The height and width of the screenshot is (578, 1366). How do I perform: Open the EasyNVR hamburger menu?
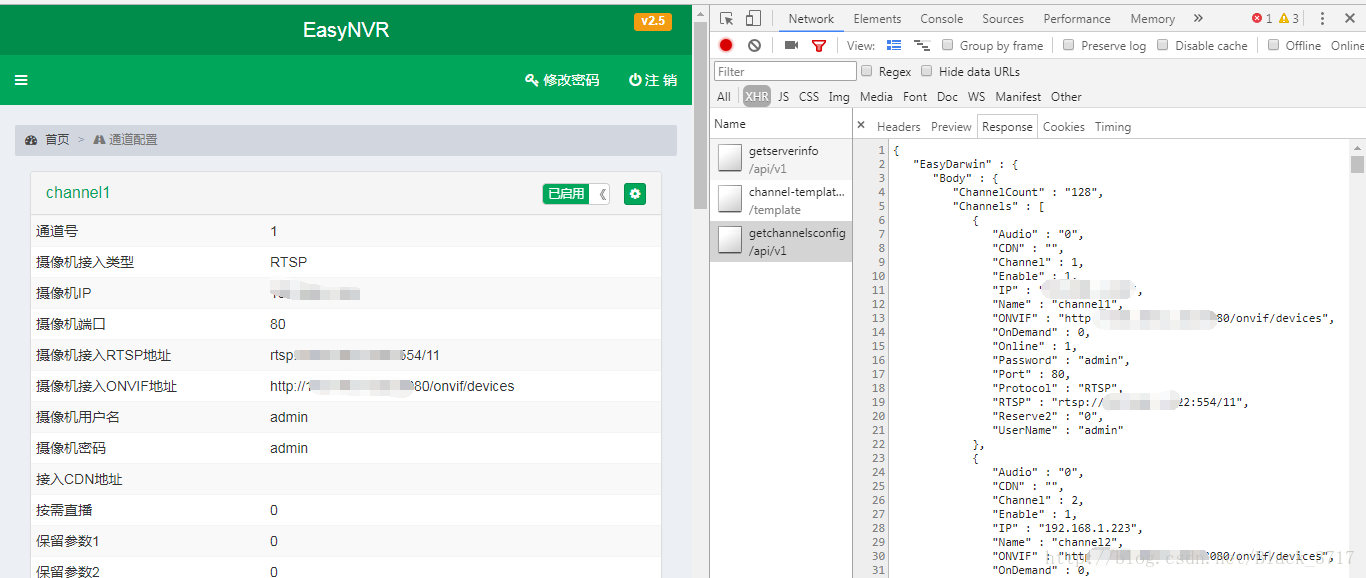coord(21,80)
